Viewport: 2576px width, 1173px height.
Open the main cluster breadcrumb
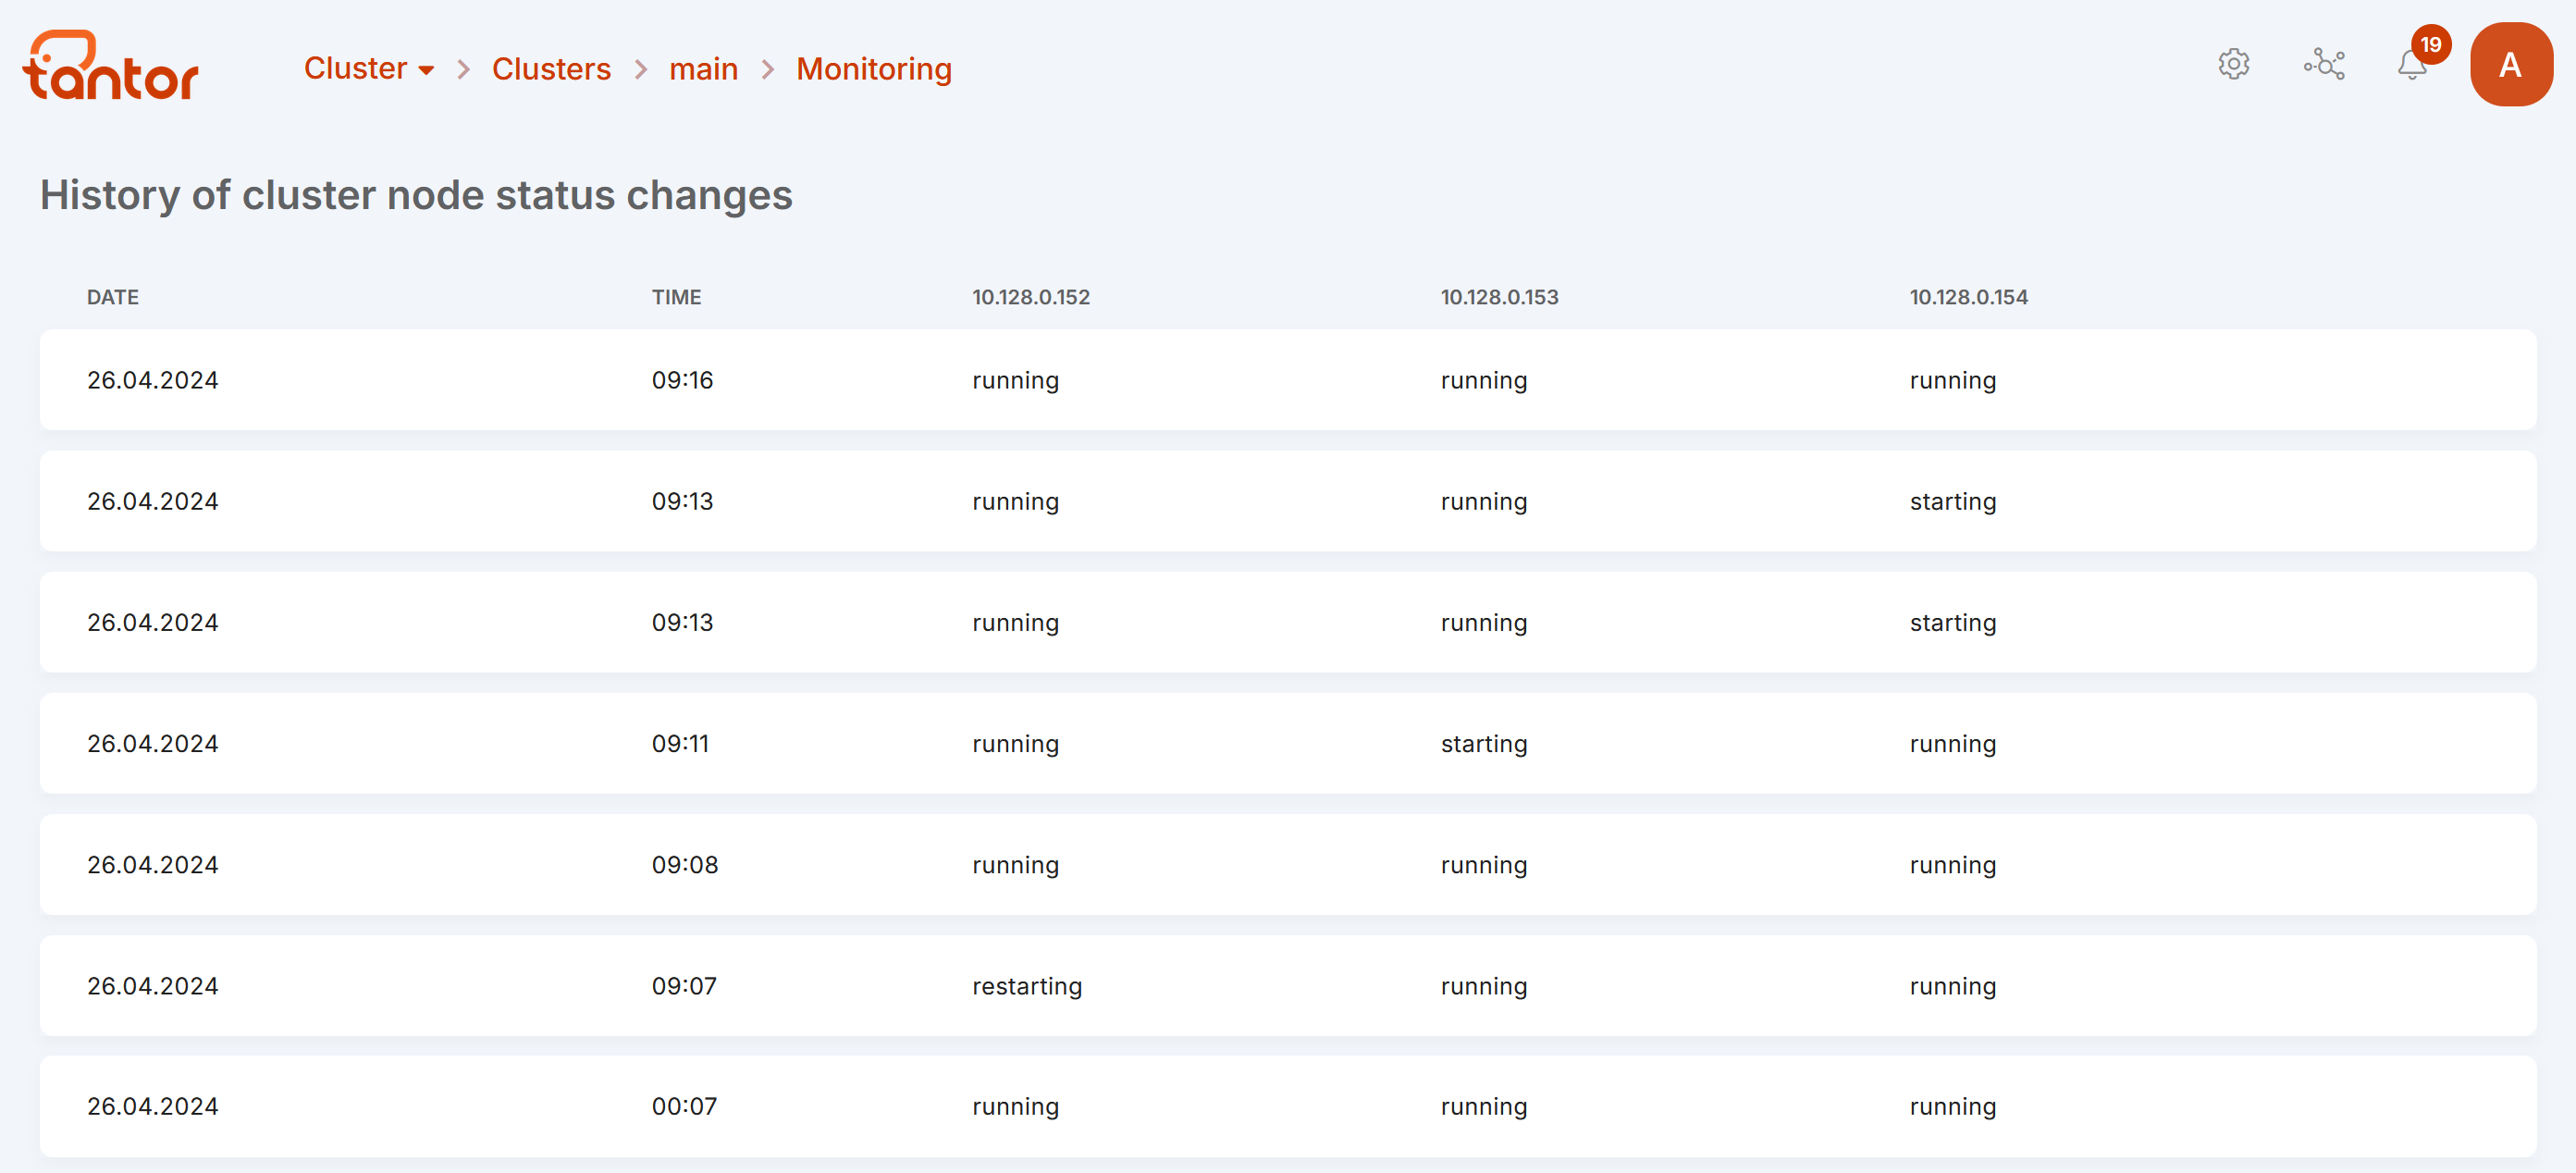pos(703,68)
